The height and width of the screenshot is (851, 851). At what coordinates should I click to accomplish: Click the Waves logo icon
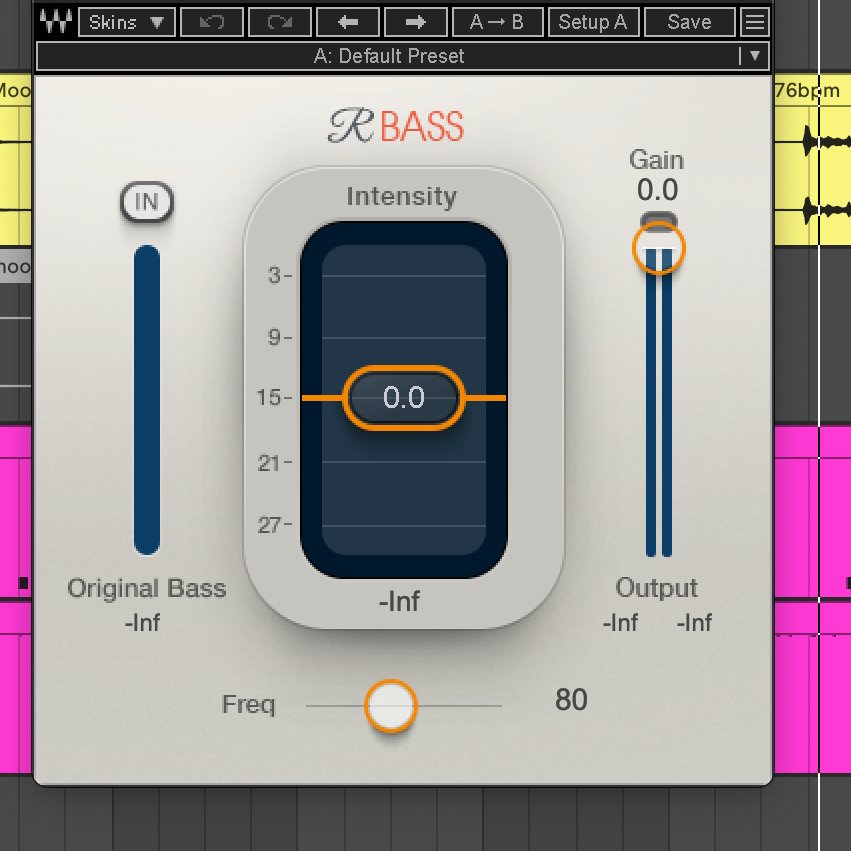point(56,22)
